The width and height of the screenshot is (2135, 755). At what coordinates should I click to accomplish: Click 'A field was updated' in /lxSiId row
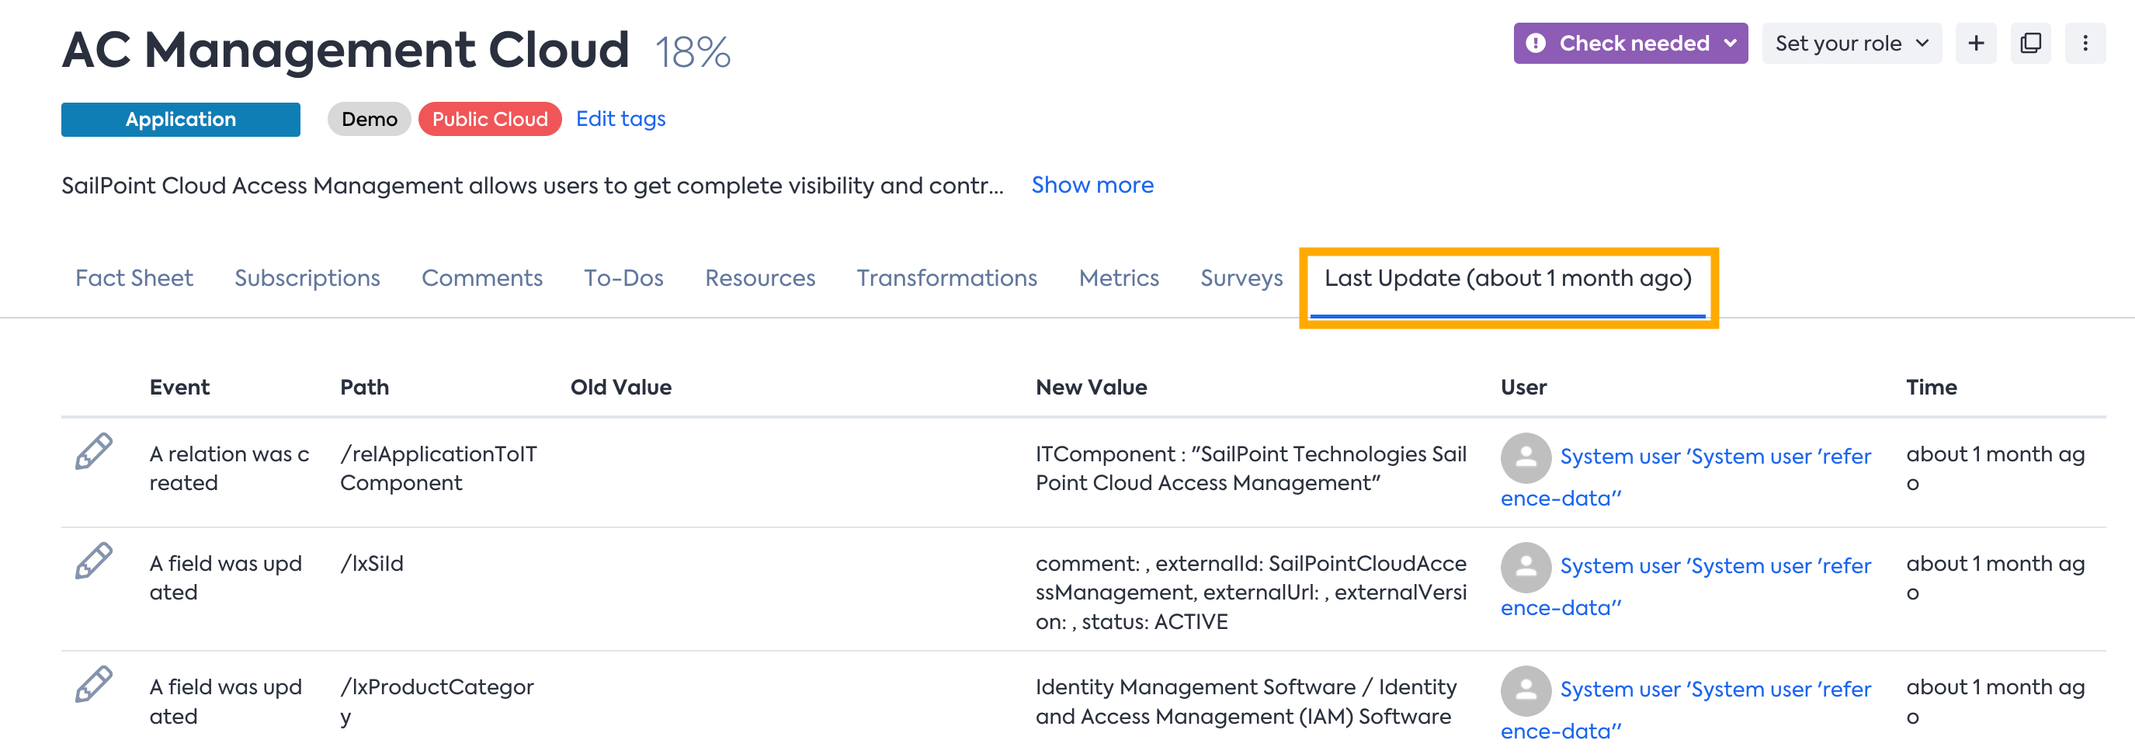click(225, 577)
